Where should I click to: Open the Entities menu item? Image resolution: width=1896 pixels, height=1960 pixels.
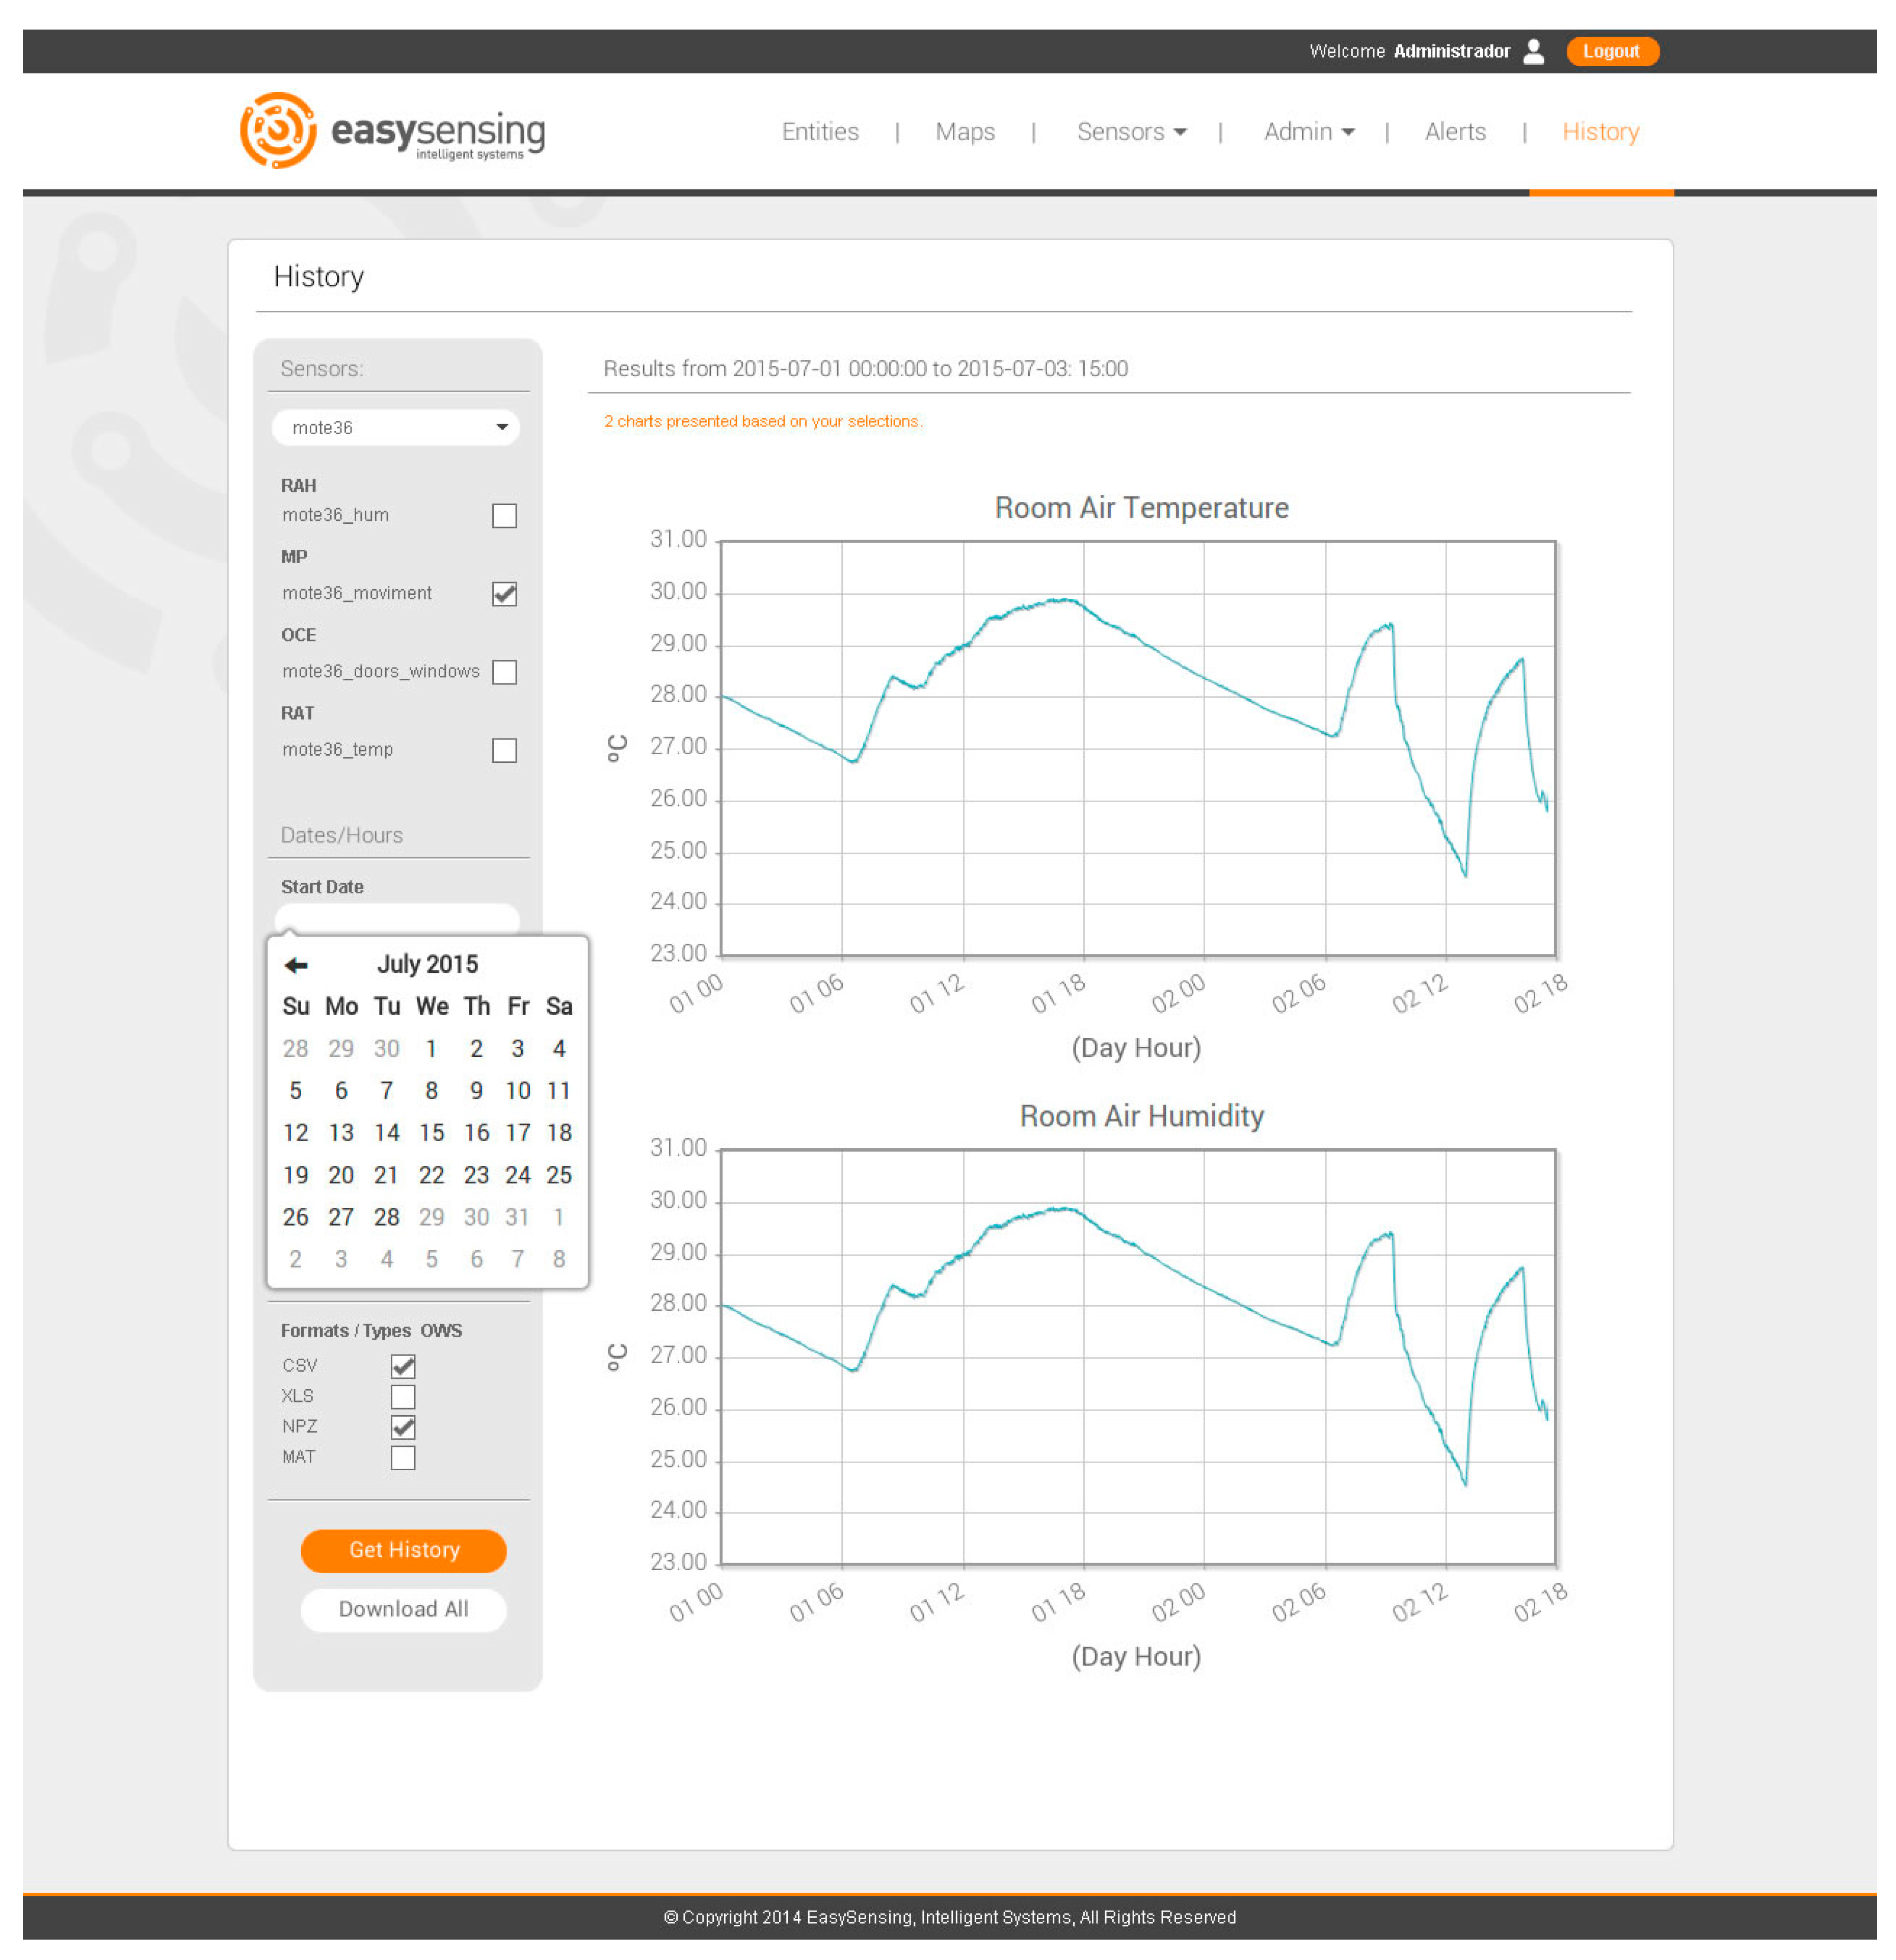820,132
